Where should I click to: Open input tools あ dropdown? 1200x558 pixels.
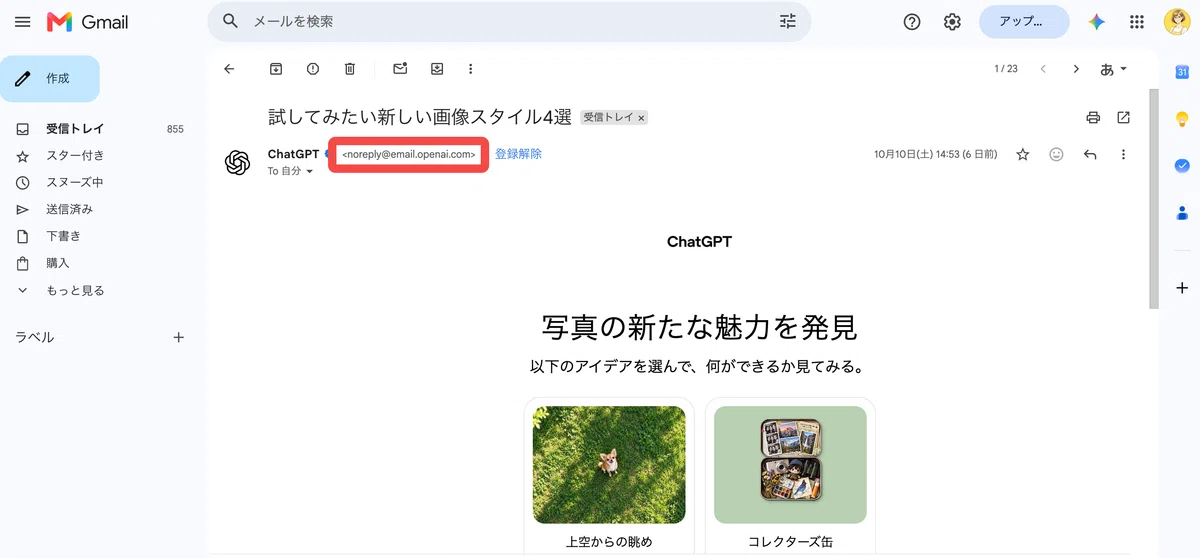(x=1113, y=69)
